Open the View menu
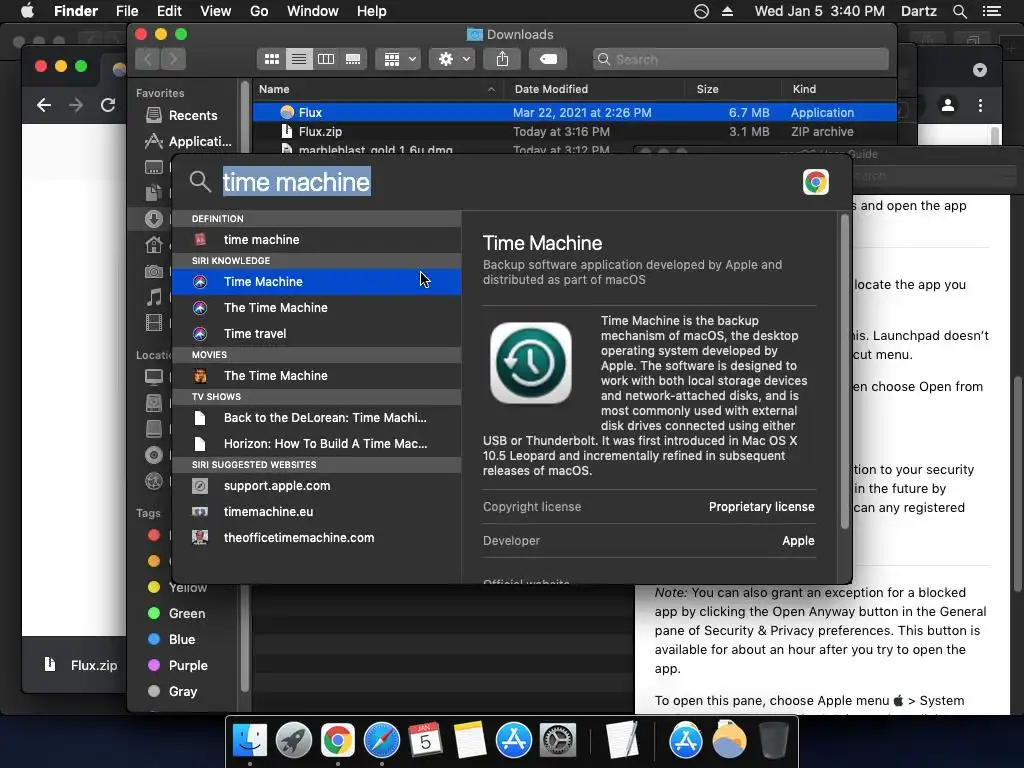Screen dimensions: 1024x768 tap(216, 11)
